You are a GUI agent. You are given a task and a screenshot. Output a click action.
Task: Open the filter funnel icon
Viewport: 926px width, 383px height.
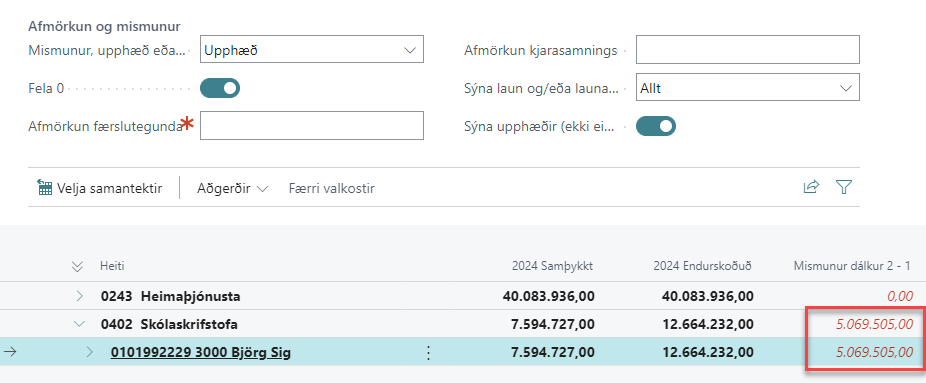844,188
